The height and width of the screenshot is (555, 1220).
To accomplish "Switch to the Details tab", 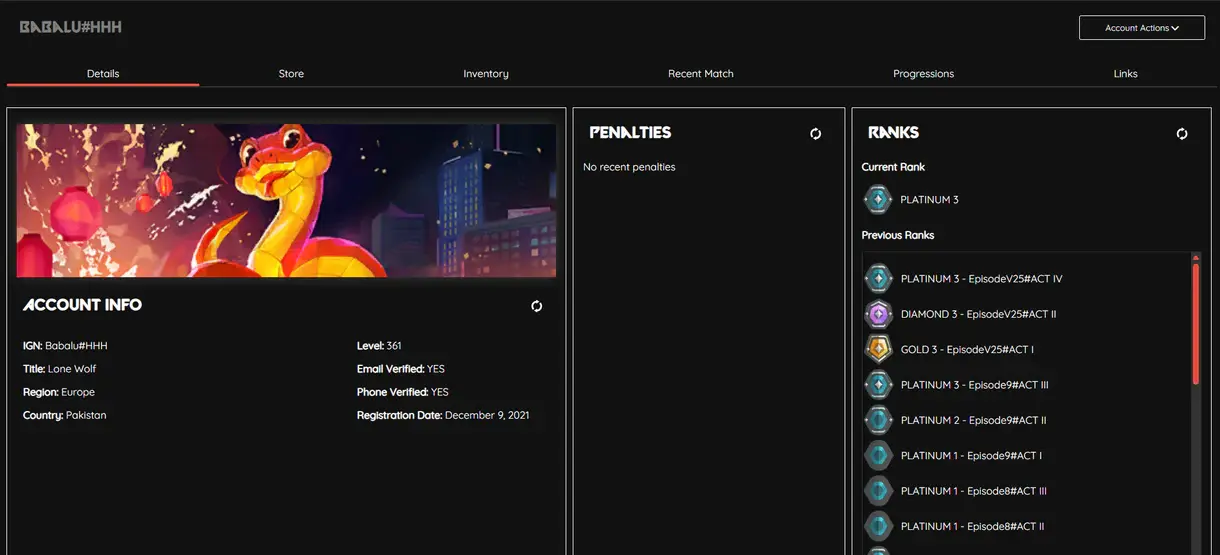I will pyautogui.click(x=103, y=74).
